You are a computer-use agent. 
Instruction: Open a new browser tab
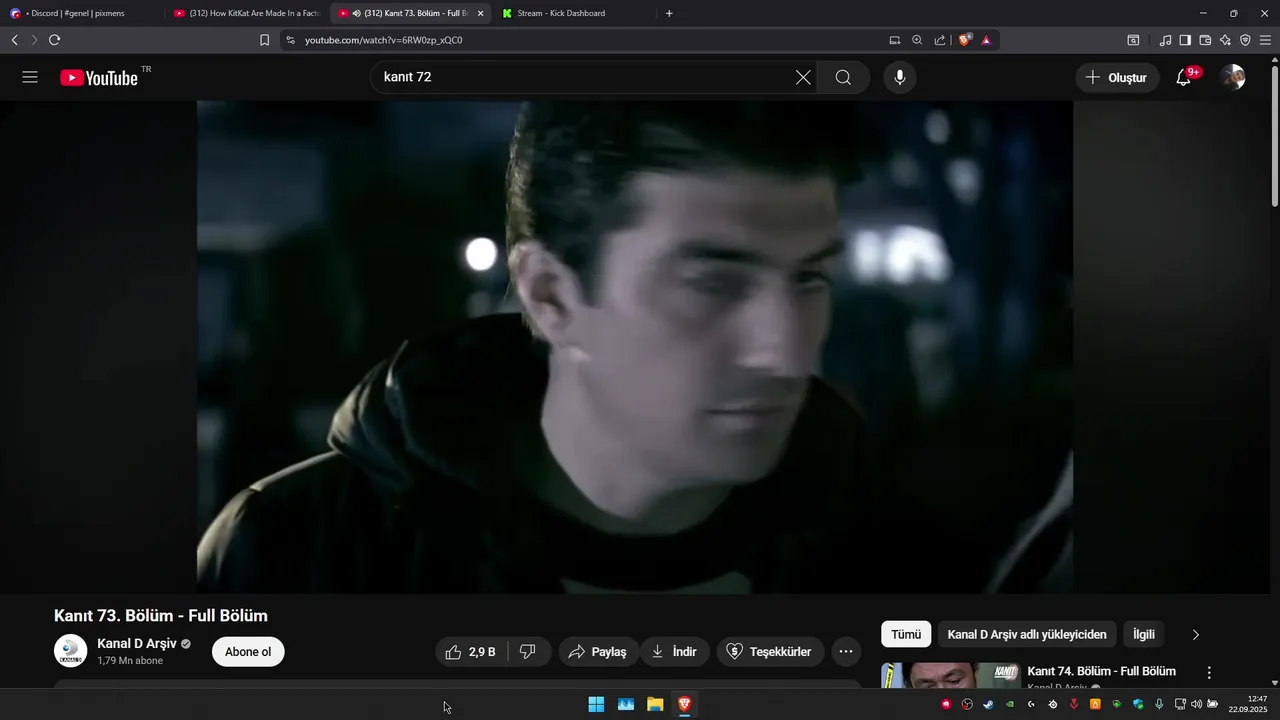point(669,13)
